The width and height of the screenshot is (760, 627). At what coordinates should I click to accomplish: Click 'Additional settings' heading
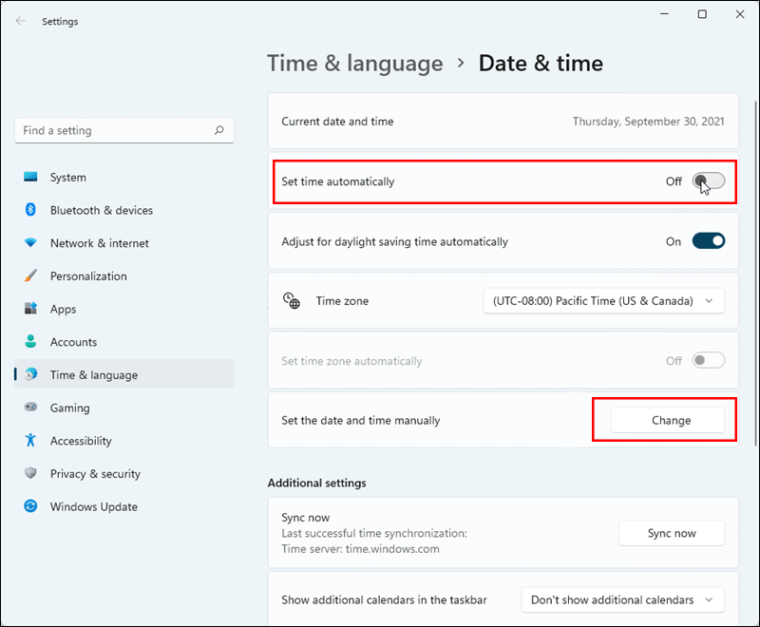pos(317,483)
